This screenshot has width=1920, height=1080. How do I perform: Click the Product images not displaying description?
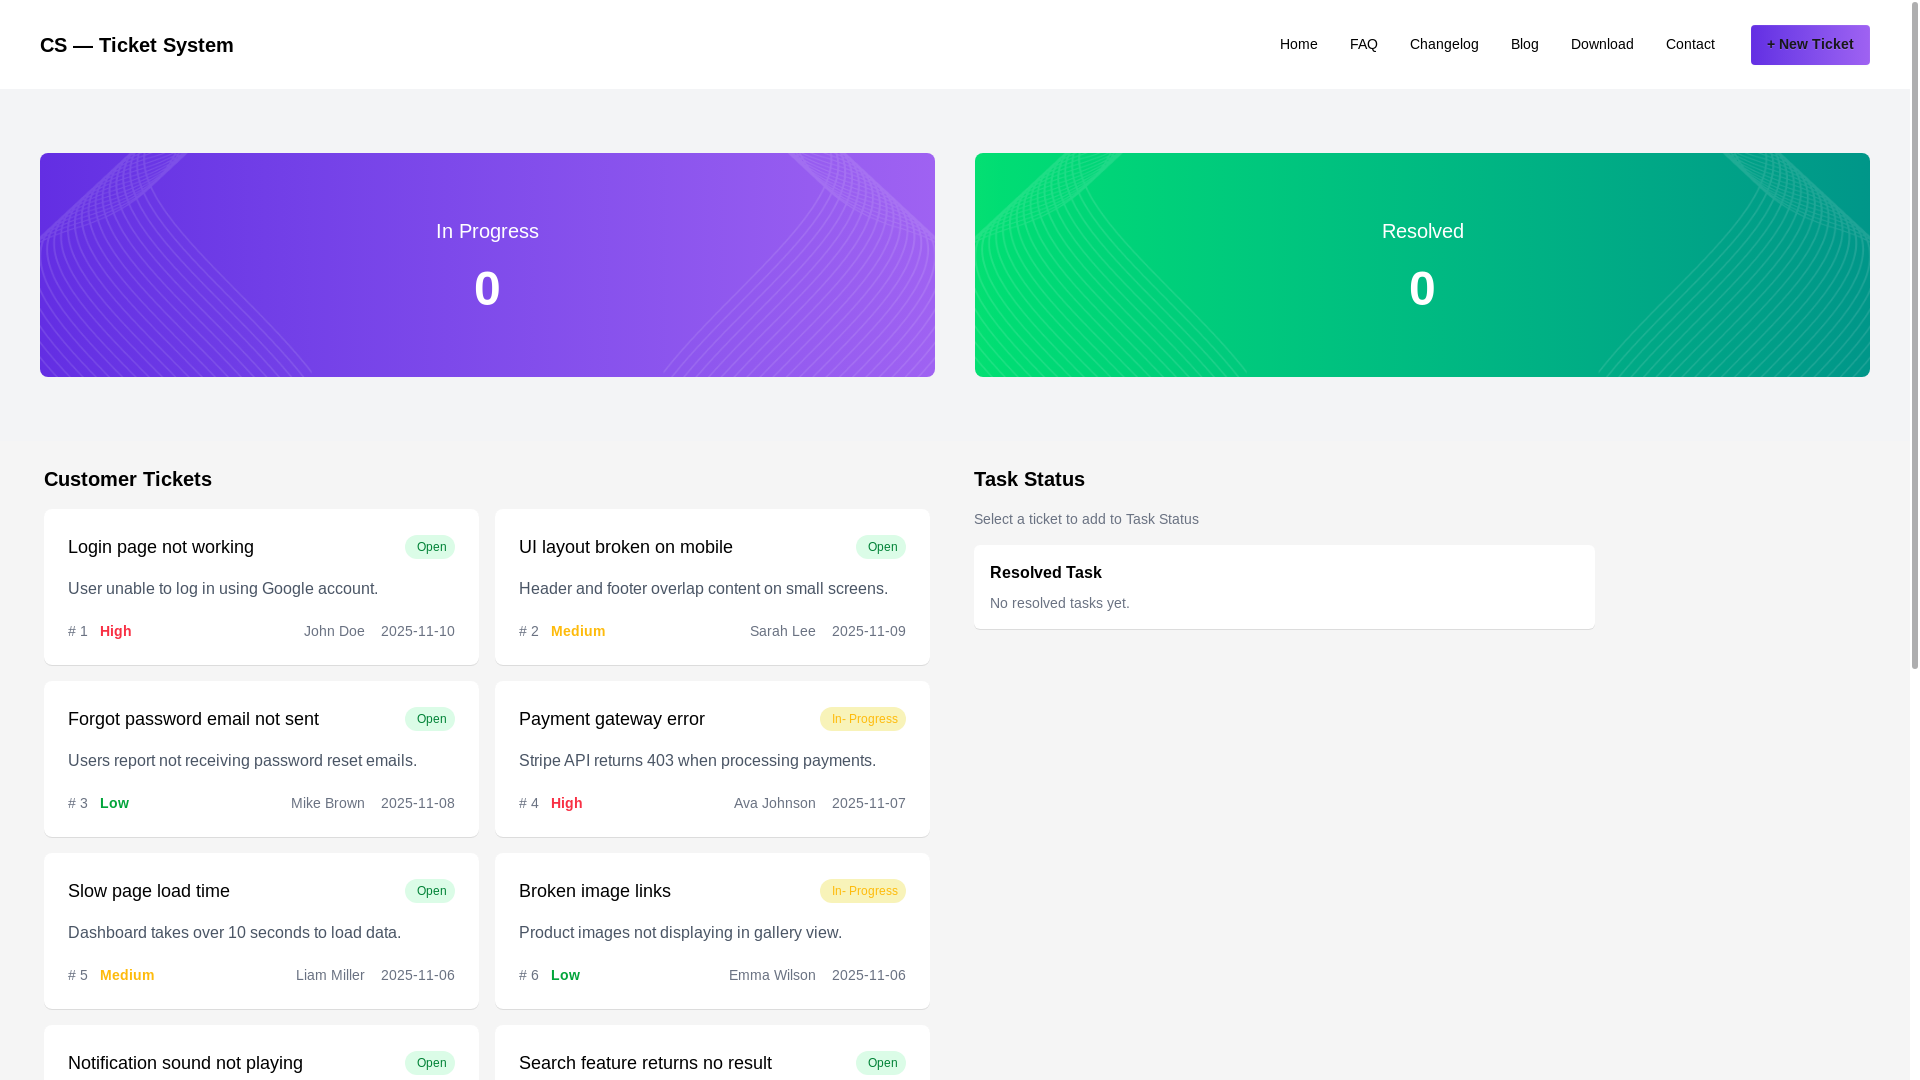[680, 933]
